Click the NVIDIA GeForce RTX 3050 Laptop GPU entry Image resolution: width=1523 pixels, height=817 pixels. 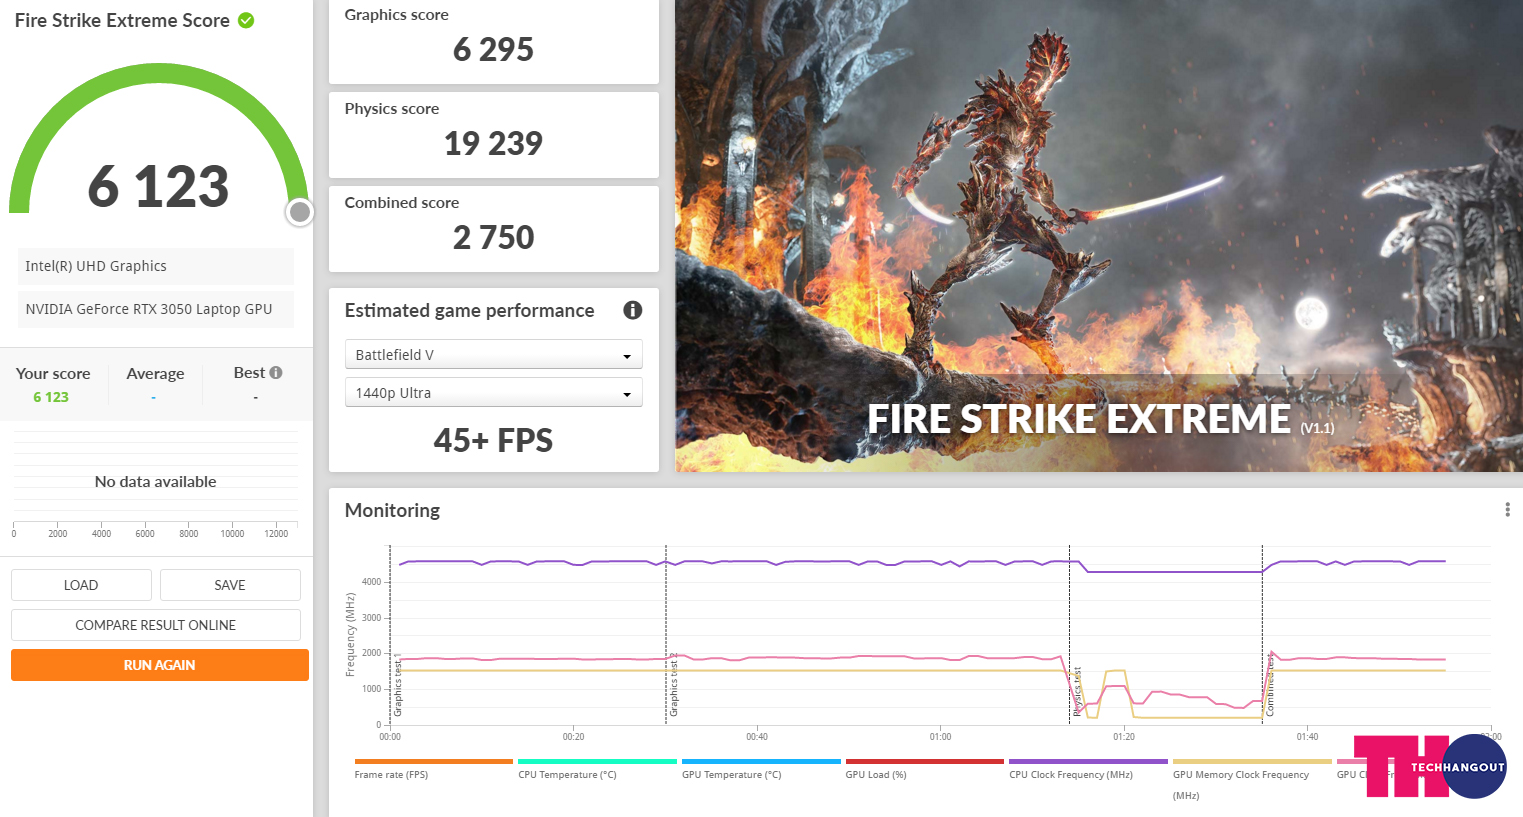[x=156, y=309]
